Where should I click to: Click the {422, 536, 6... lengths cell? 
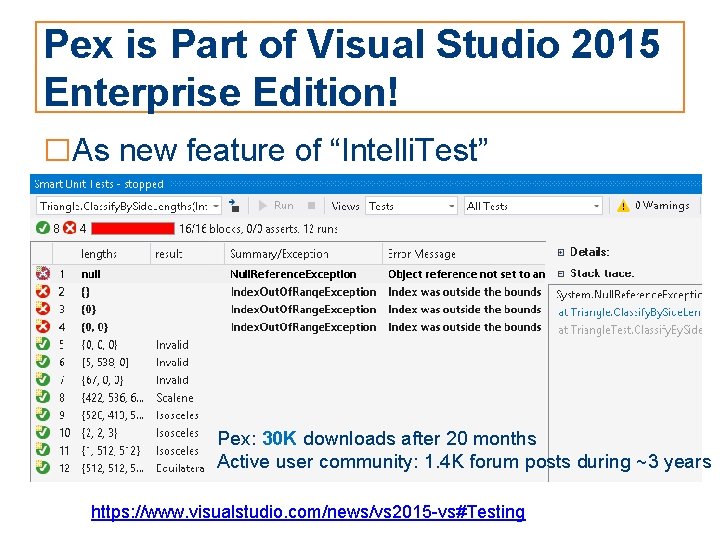(112, 398)
